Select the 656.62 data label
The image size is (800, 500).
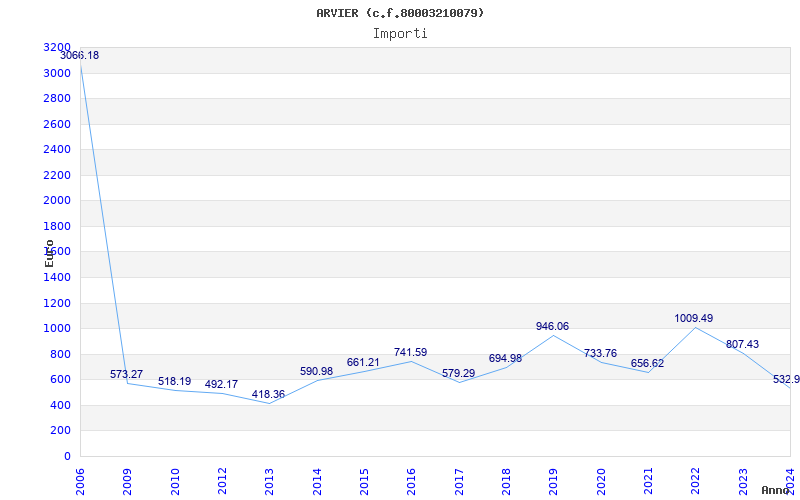coord(647,364)
